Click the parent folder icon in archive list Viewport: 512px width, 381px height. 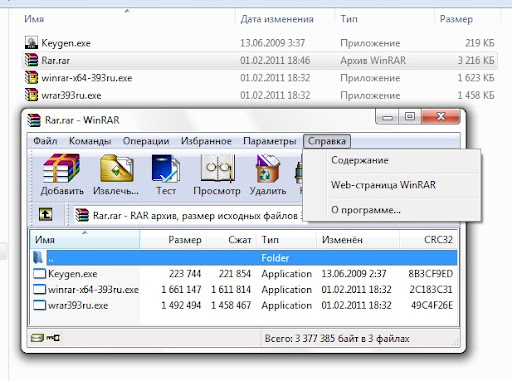tap(38, 258)
